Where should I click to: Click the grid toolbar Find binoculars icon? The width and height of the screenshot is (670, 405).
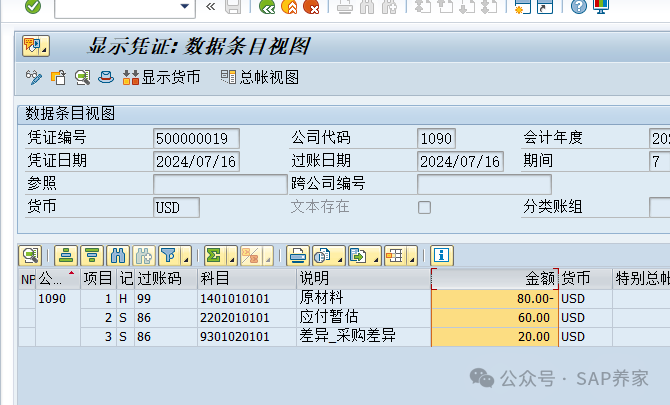click(x=118, y=255)
